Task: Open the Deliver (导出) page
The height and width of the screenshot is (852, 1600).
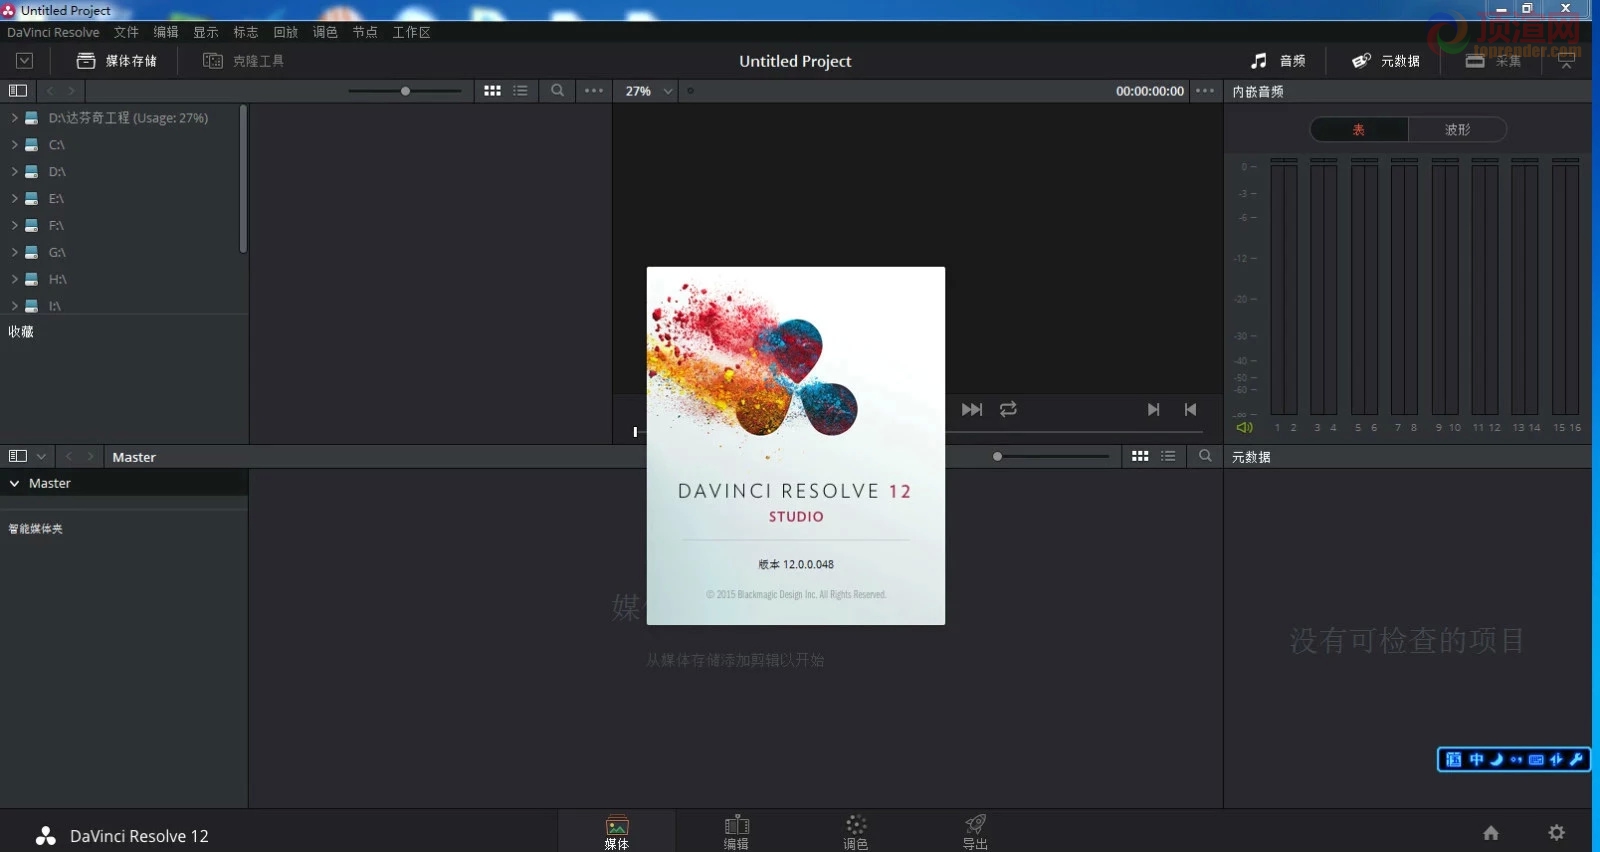Action: point(975,832)
